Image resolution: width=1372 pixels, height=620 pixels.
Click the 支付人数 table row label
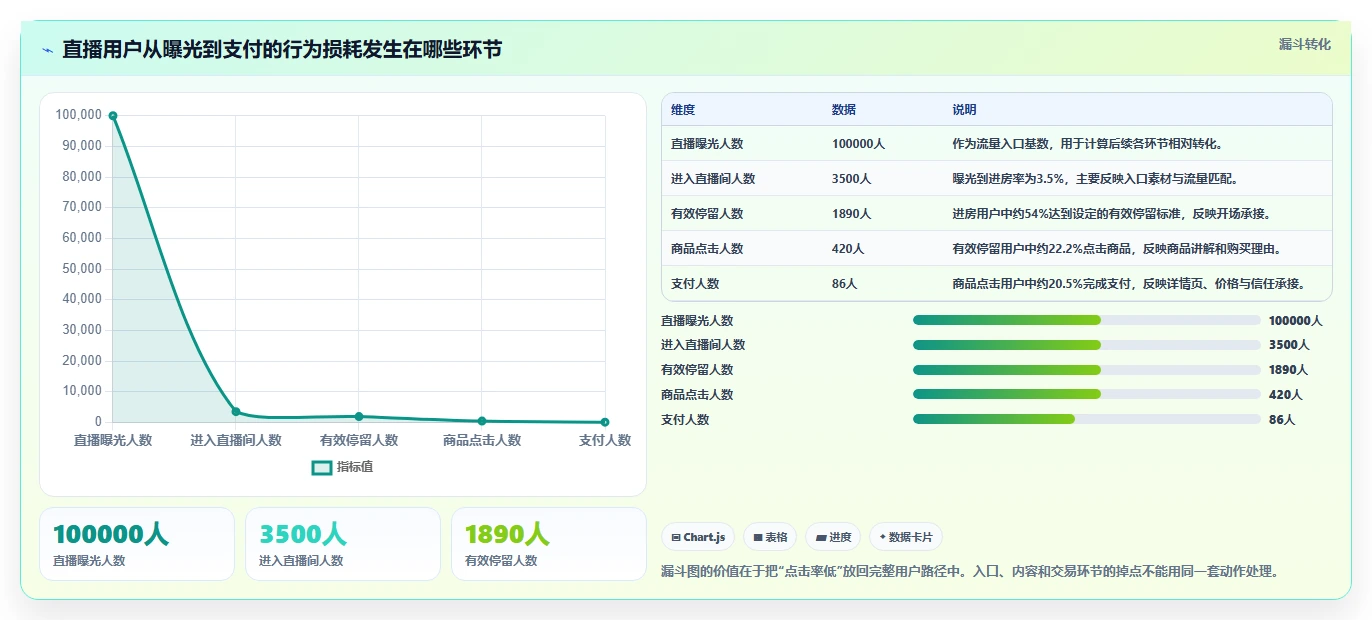(x=695, y=284)
